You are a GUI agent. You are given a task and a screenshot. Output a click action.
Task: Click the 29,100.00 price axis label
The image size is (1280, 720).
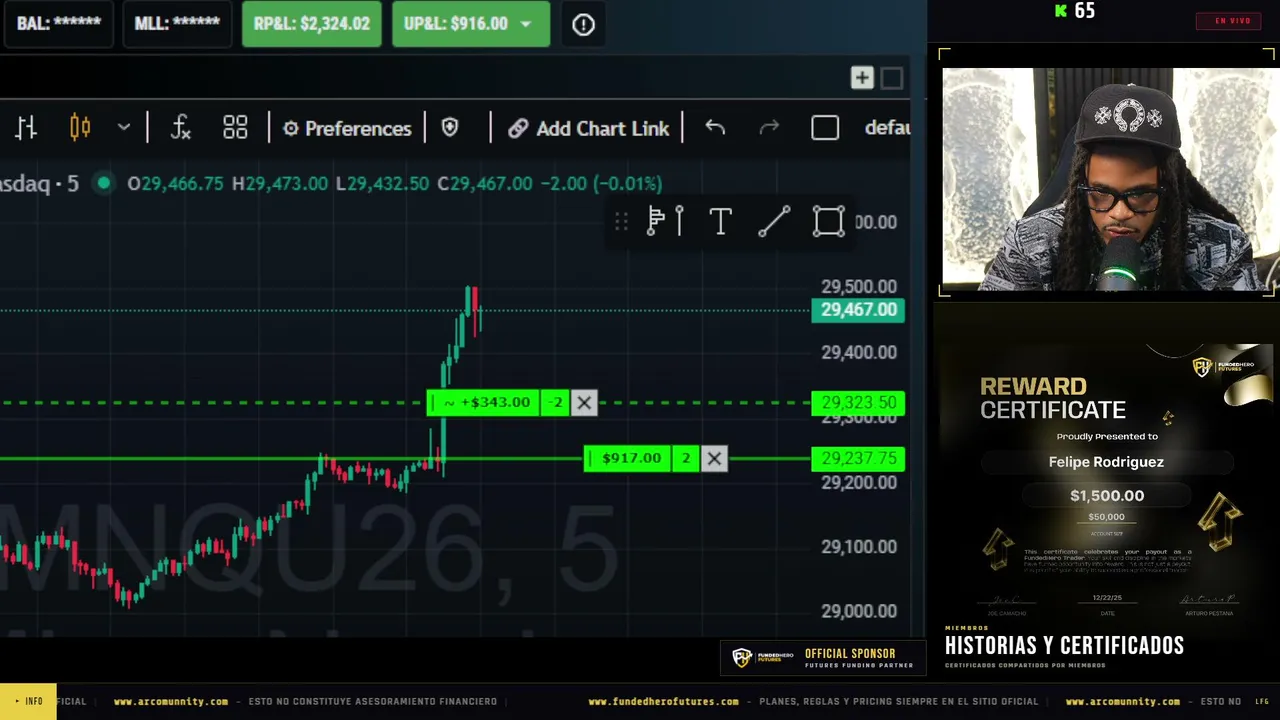pyautogui.click(x=859, y=547)
